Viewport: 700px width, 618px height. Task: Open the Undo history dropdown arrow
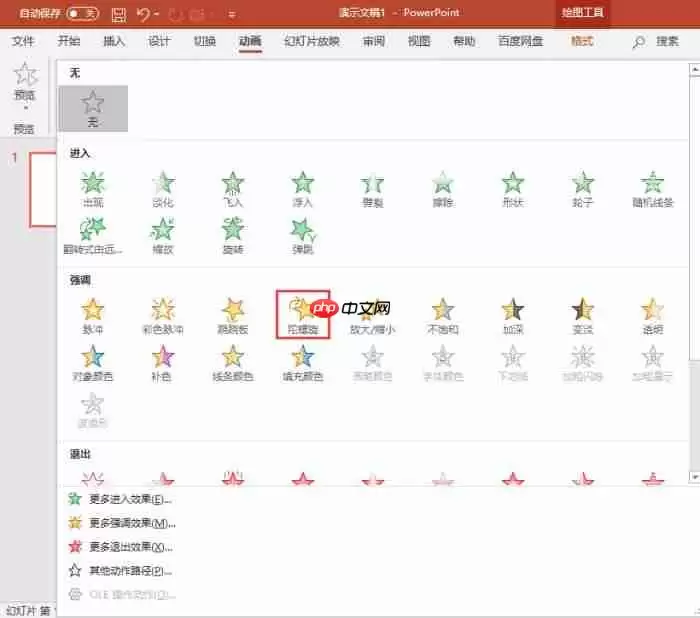click(x=157, y=15)
